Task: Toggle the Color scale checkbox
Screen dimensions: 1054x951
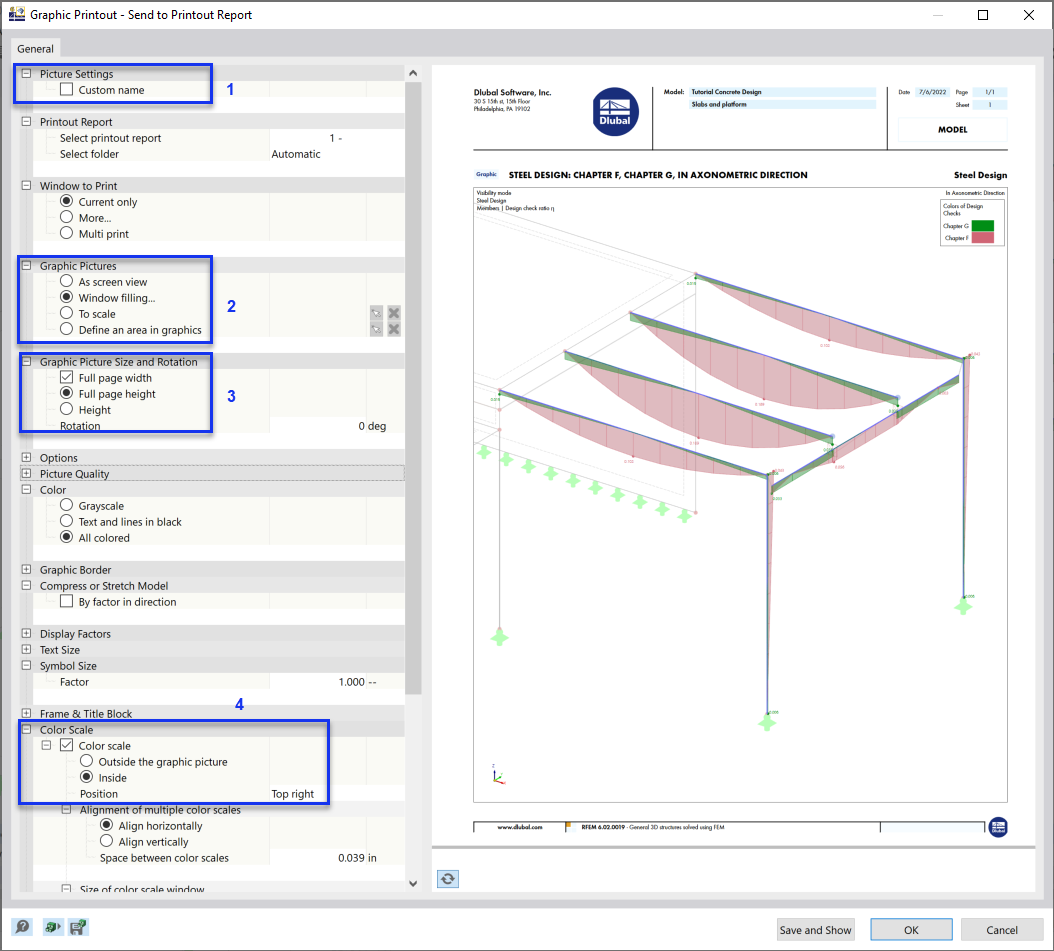Action: tap(67, 745)
